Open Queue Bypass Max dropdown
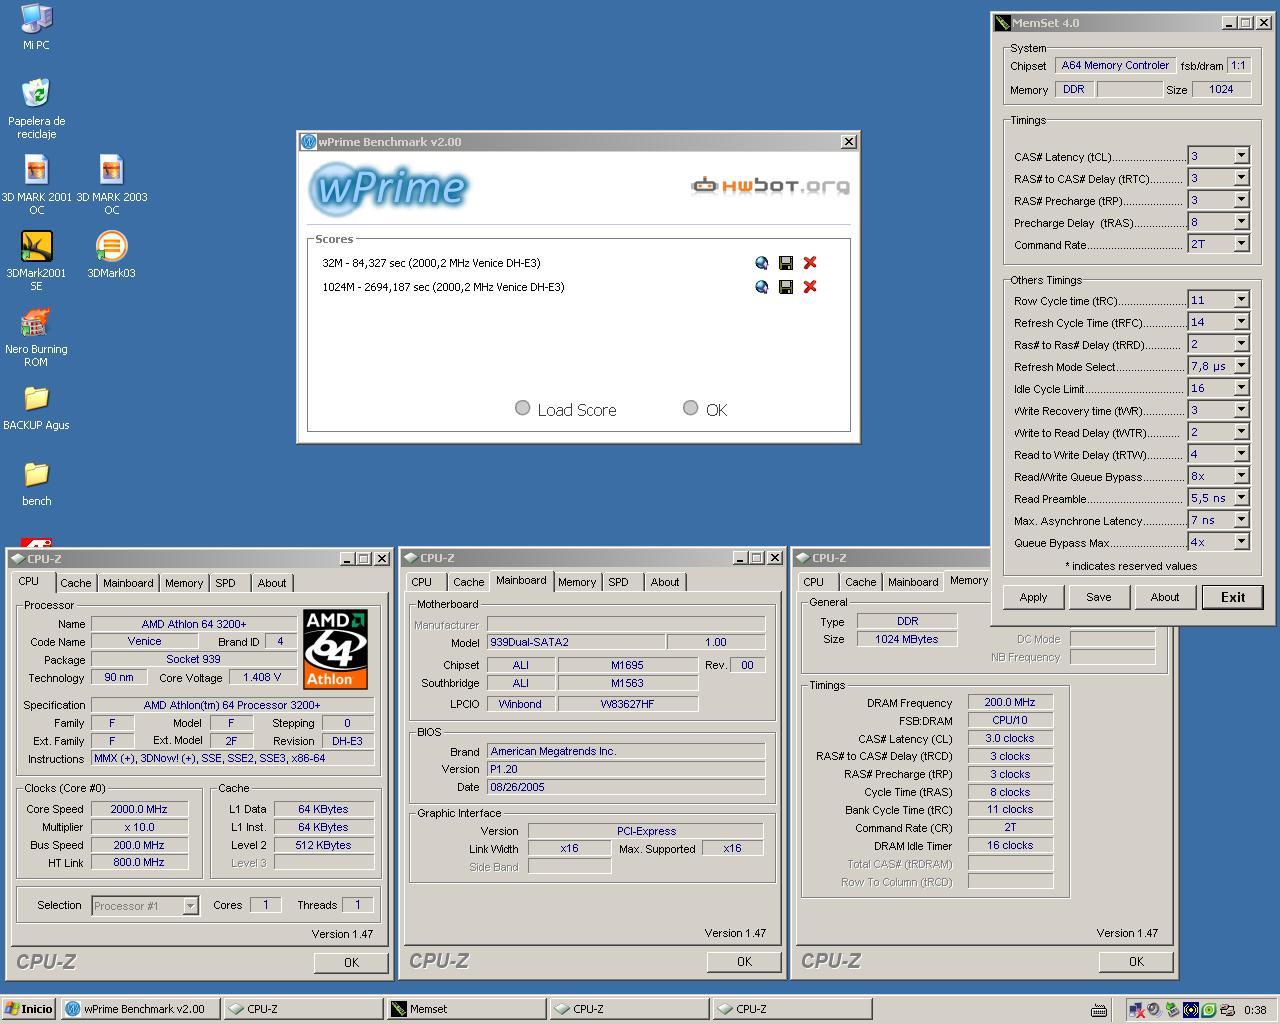Viewport: 1280px width, 1024px height. pyautogui.click(x=1241, y=542)
